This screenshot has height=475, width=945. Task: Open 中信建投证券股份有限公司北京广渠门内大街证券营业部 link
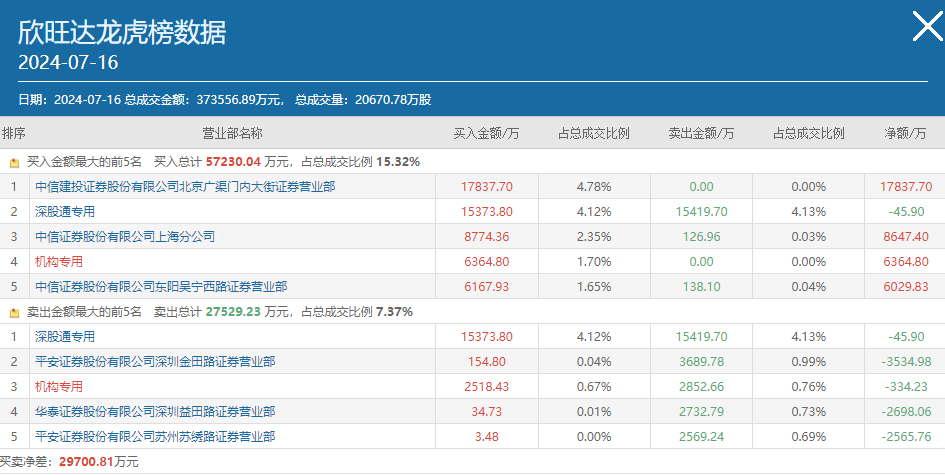point(185,187)
